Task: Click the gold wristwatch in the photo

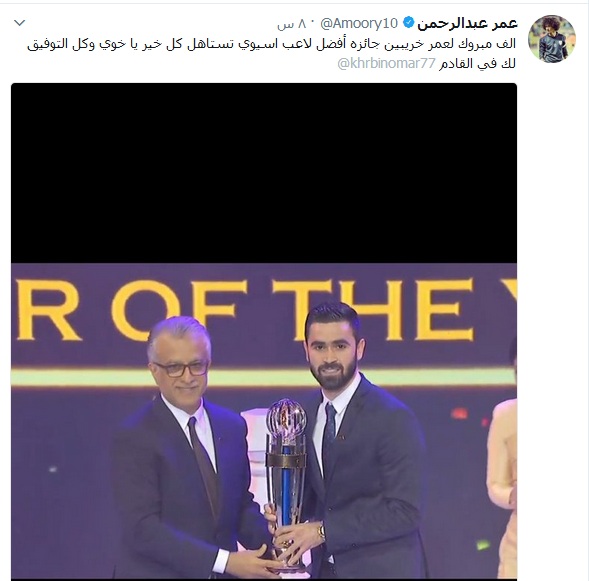Action: (x=321, y=530)
